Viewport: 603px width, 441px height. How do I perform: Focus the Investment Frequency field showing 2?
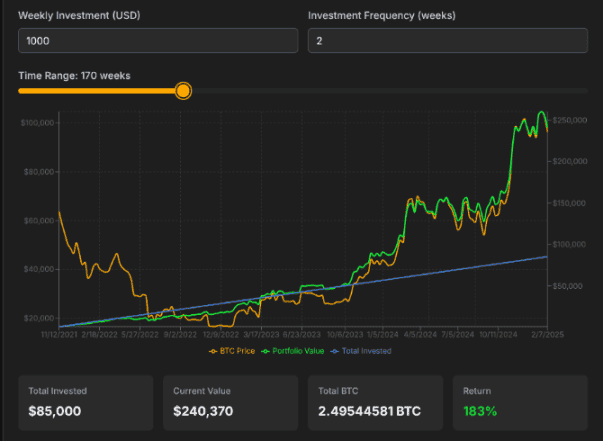pyautogui.click(x=446, y=41)
